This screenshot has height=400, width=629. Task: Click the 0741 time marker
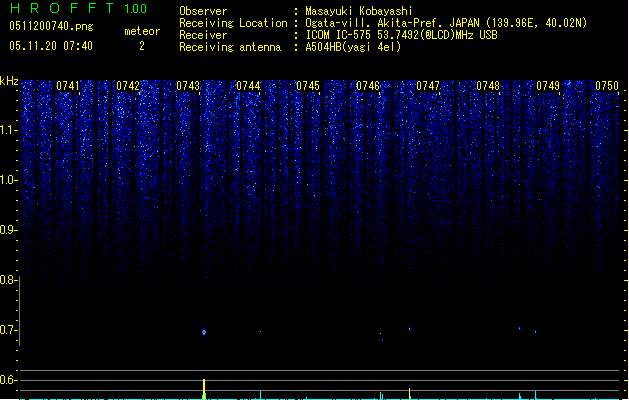coord(68,86)
